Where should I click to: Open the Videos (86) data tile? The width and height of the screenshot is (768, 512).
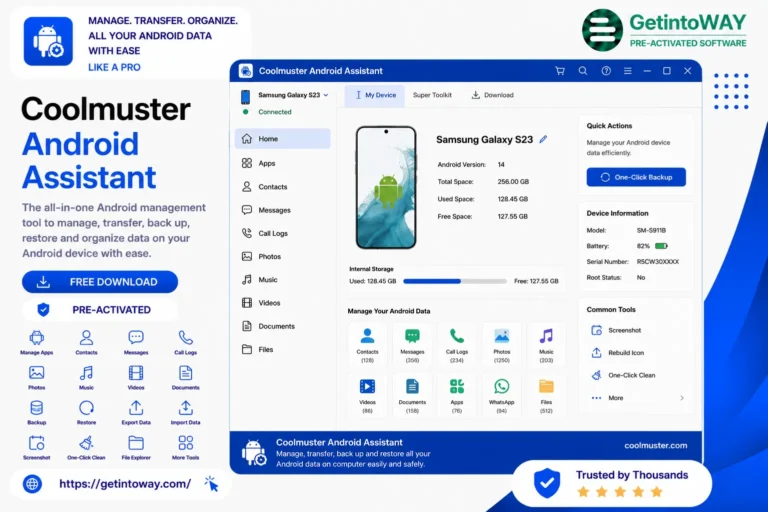pyautogui.click(x=367, y=395)
